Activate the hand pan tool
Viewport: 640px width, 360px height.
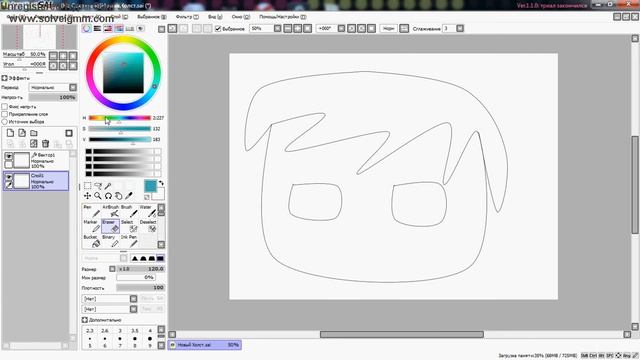pos(118,196)
